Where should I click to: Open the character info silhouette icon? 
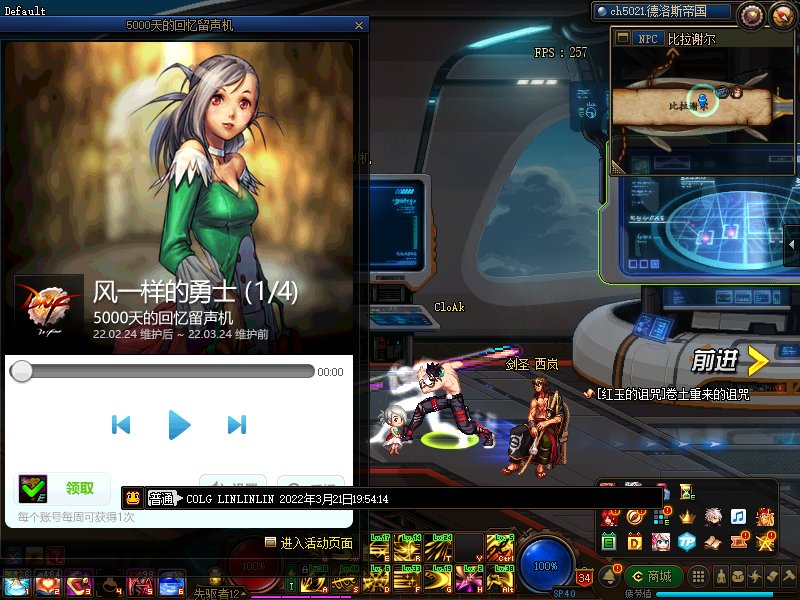[x=721, y=577]
